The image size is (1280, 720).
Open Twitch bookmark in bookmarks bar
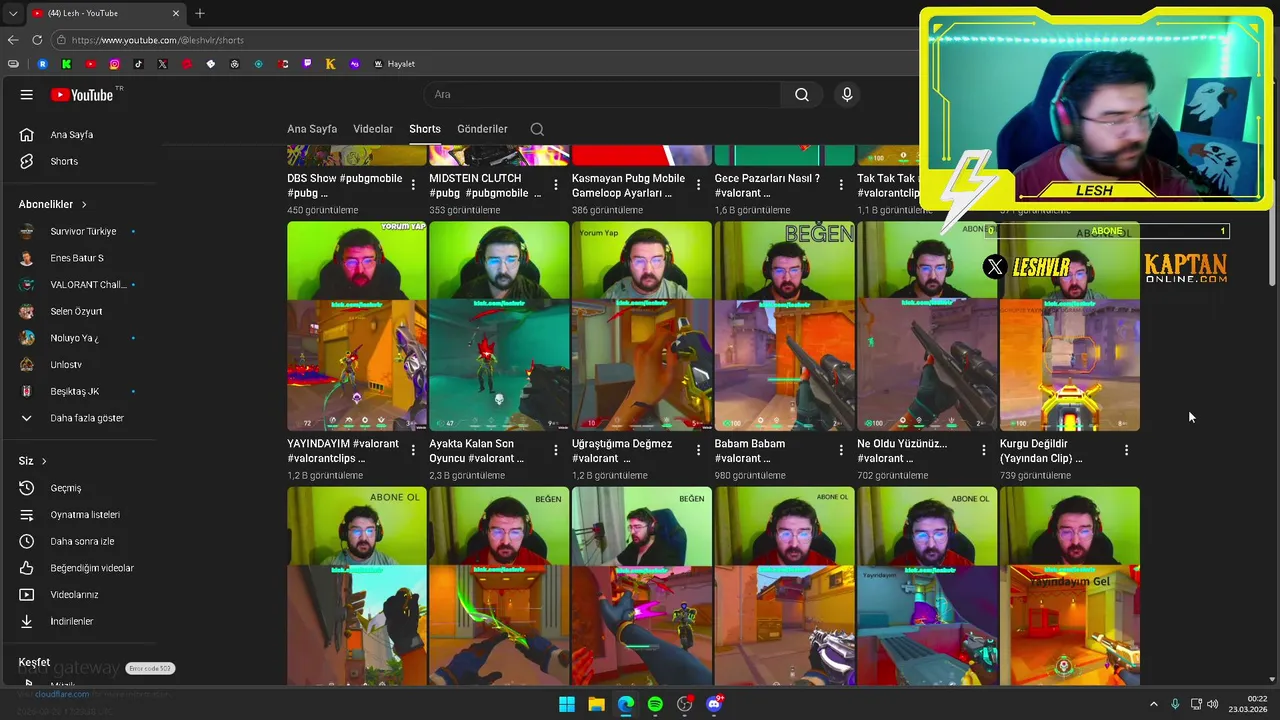[306, 64]
